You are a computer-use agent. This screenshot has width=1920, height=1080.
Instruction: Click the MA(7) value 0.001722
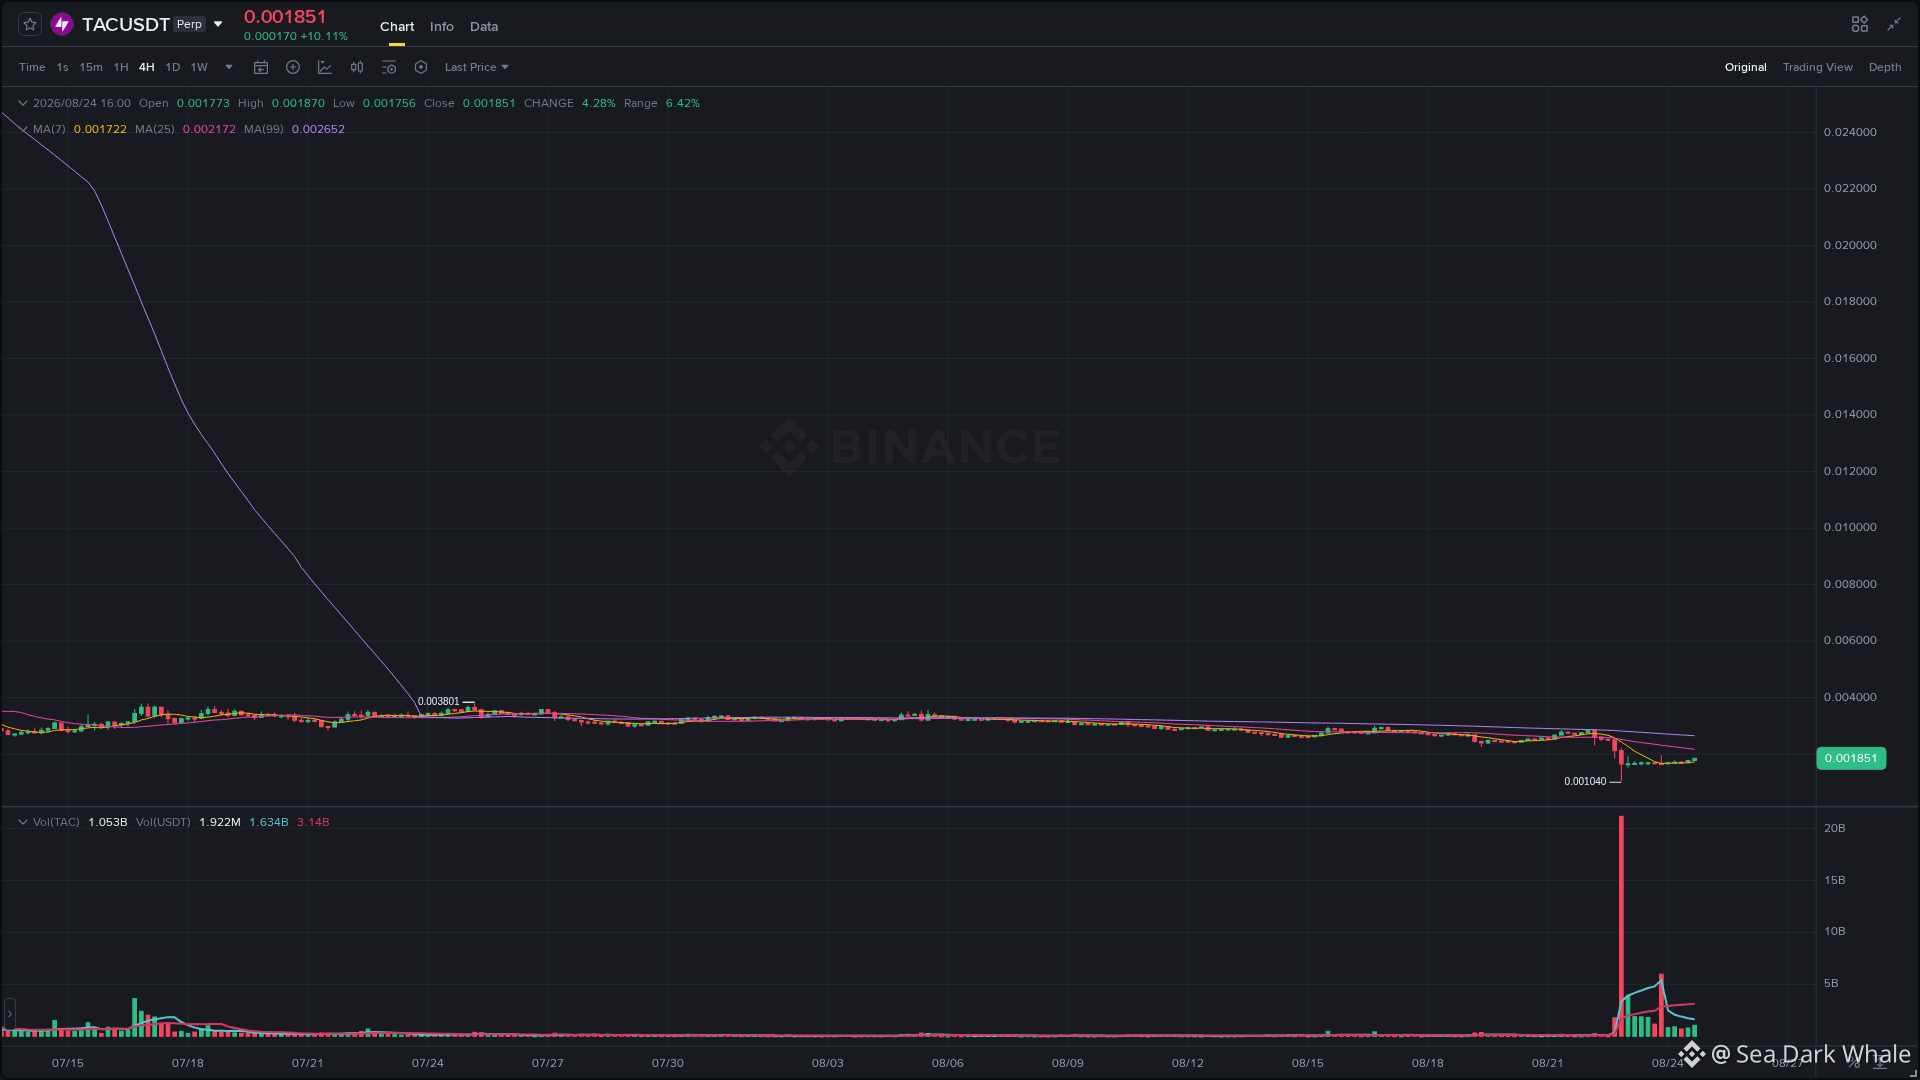pyautogui.click(x=100, y=129)
